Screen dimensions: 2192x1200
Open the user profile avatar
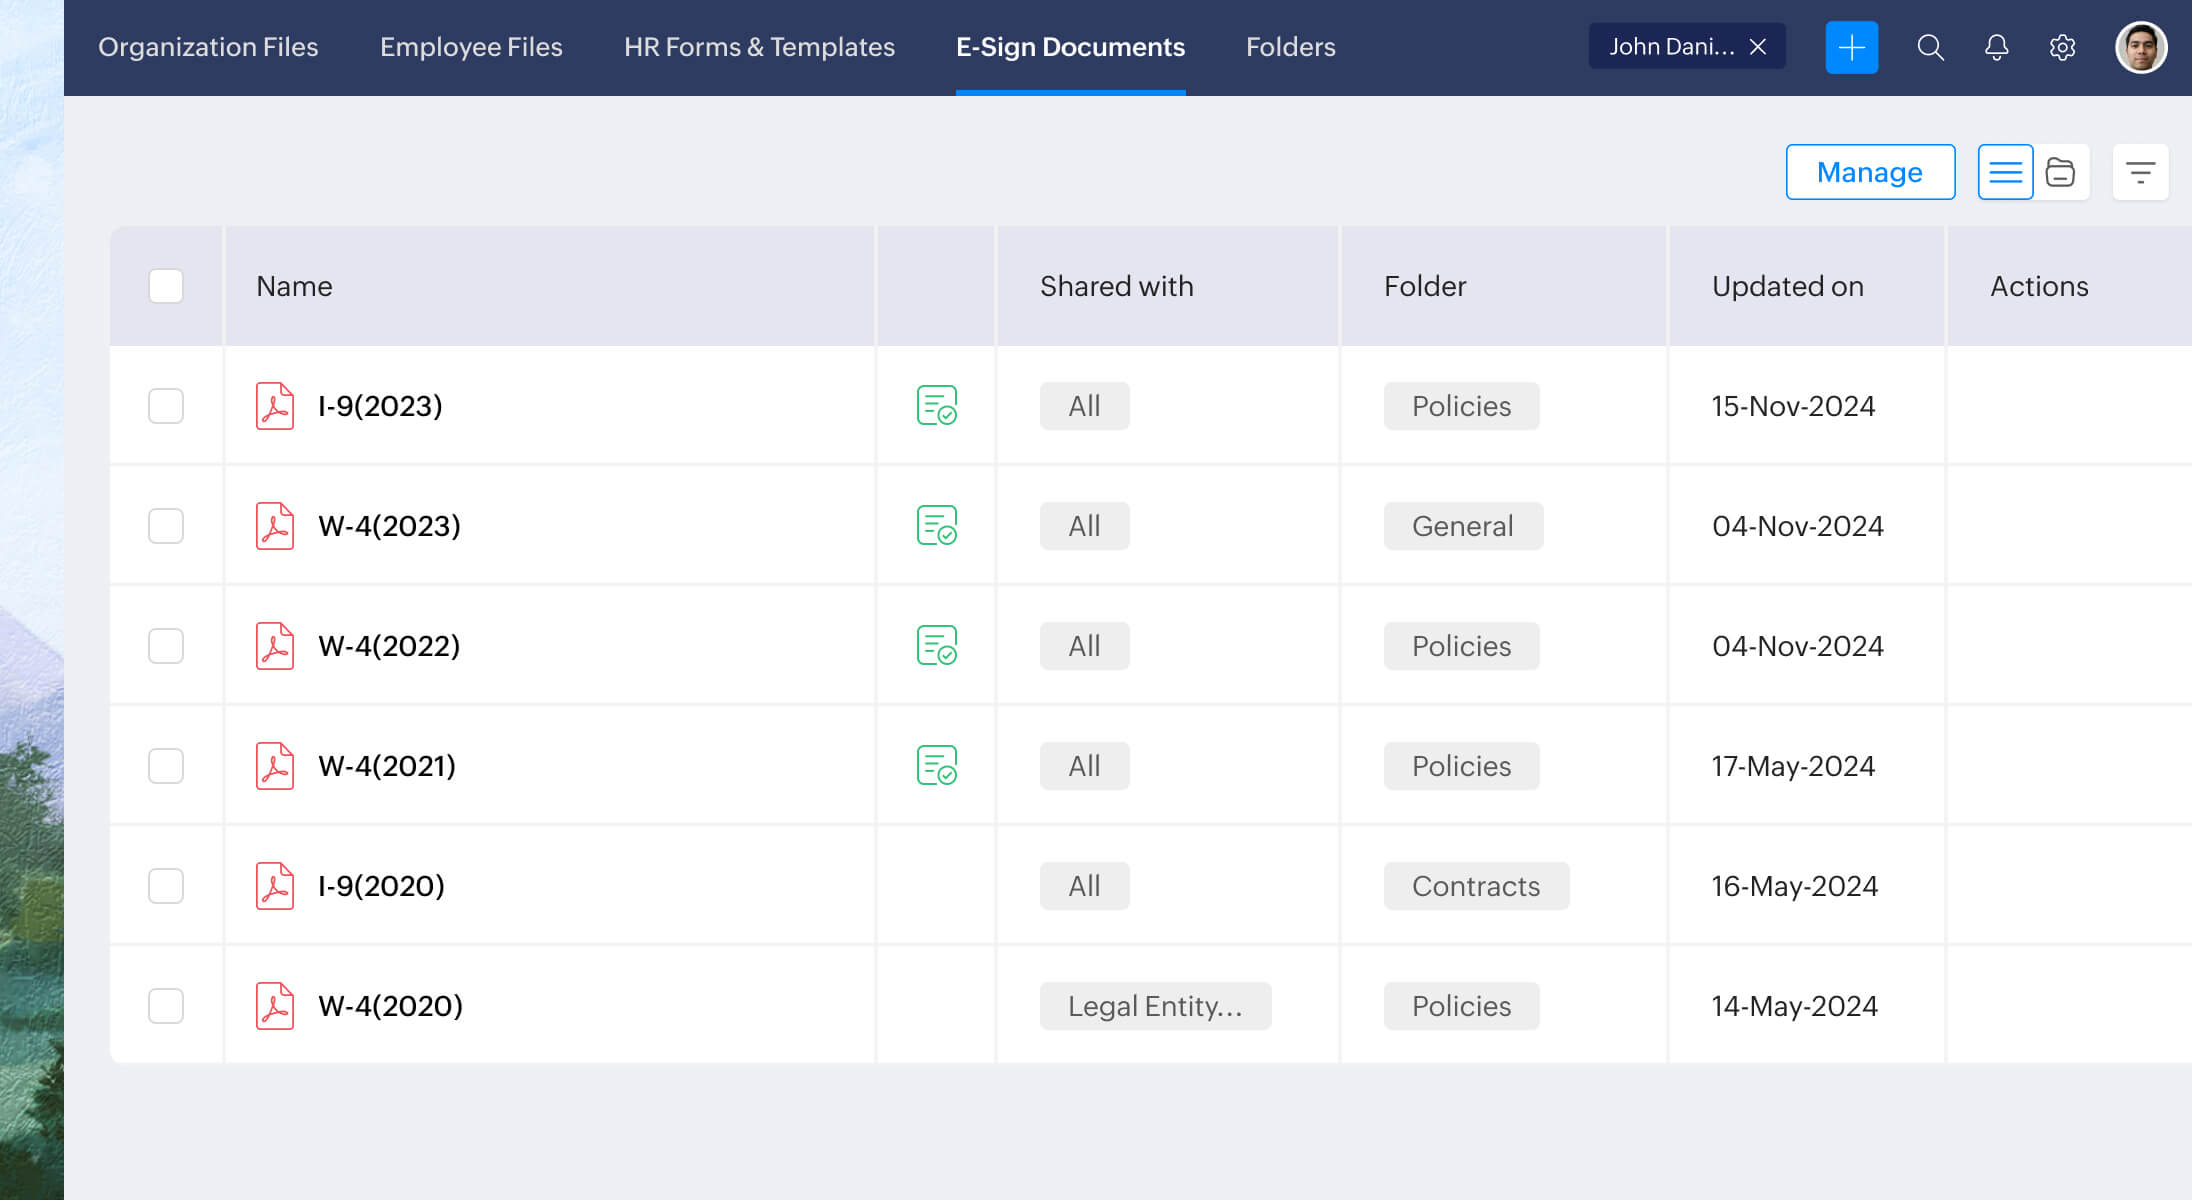pyautogui.click(x=2140, y=47)
